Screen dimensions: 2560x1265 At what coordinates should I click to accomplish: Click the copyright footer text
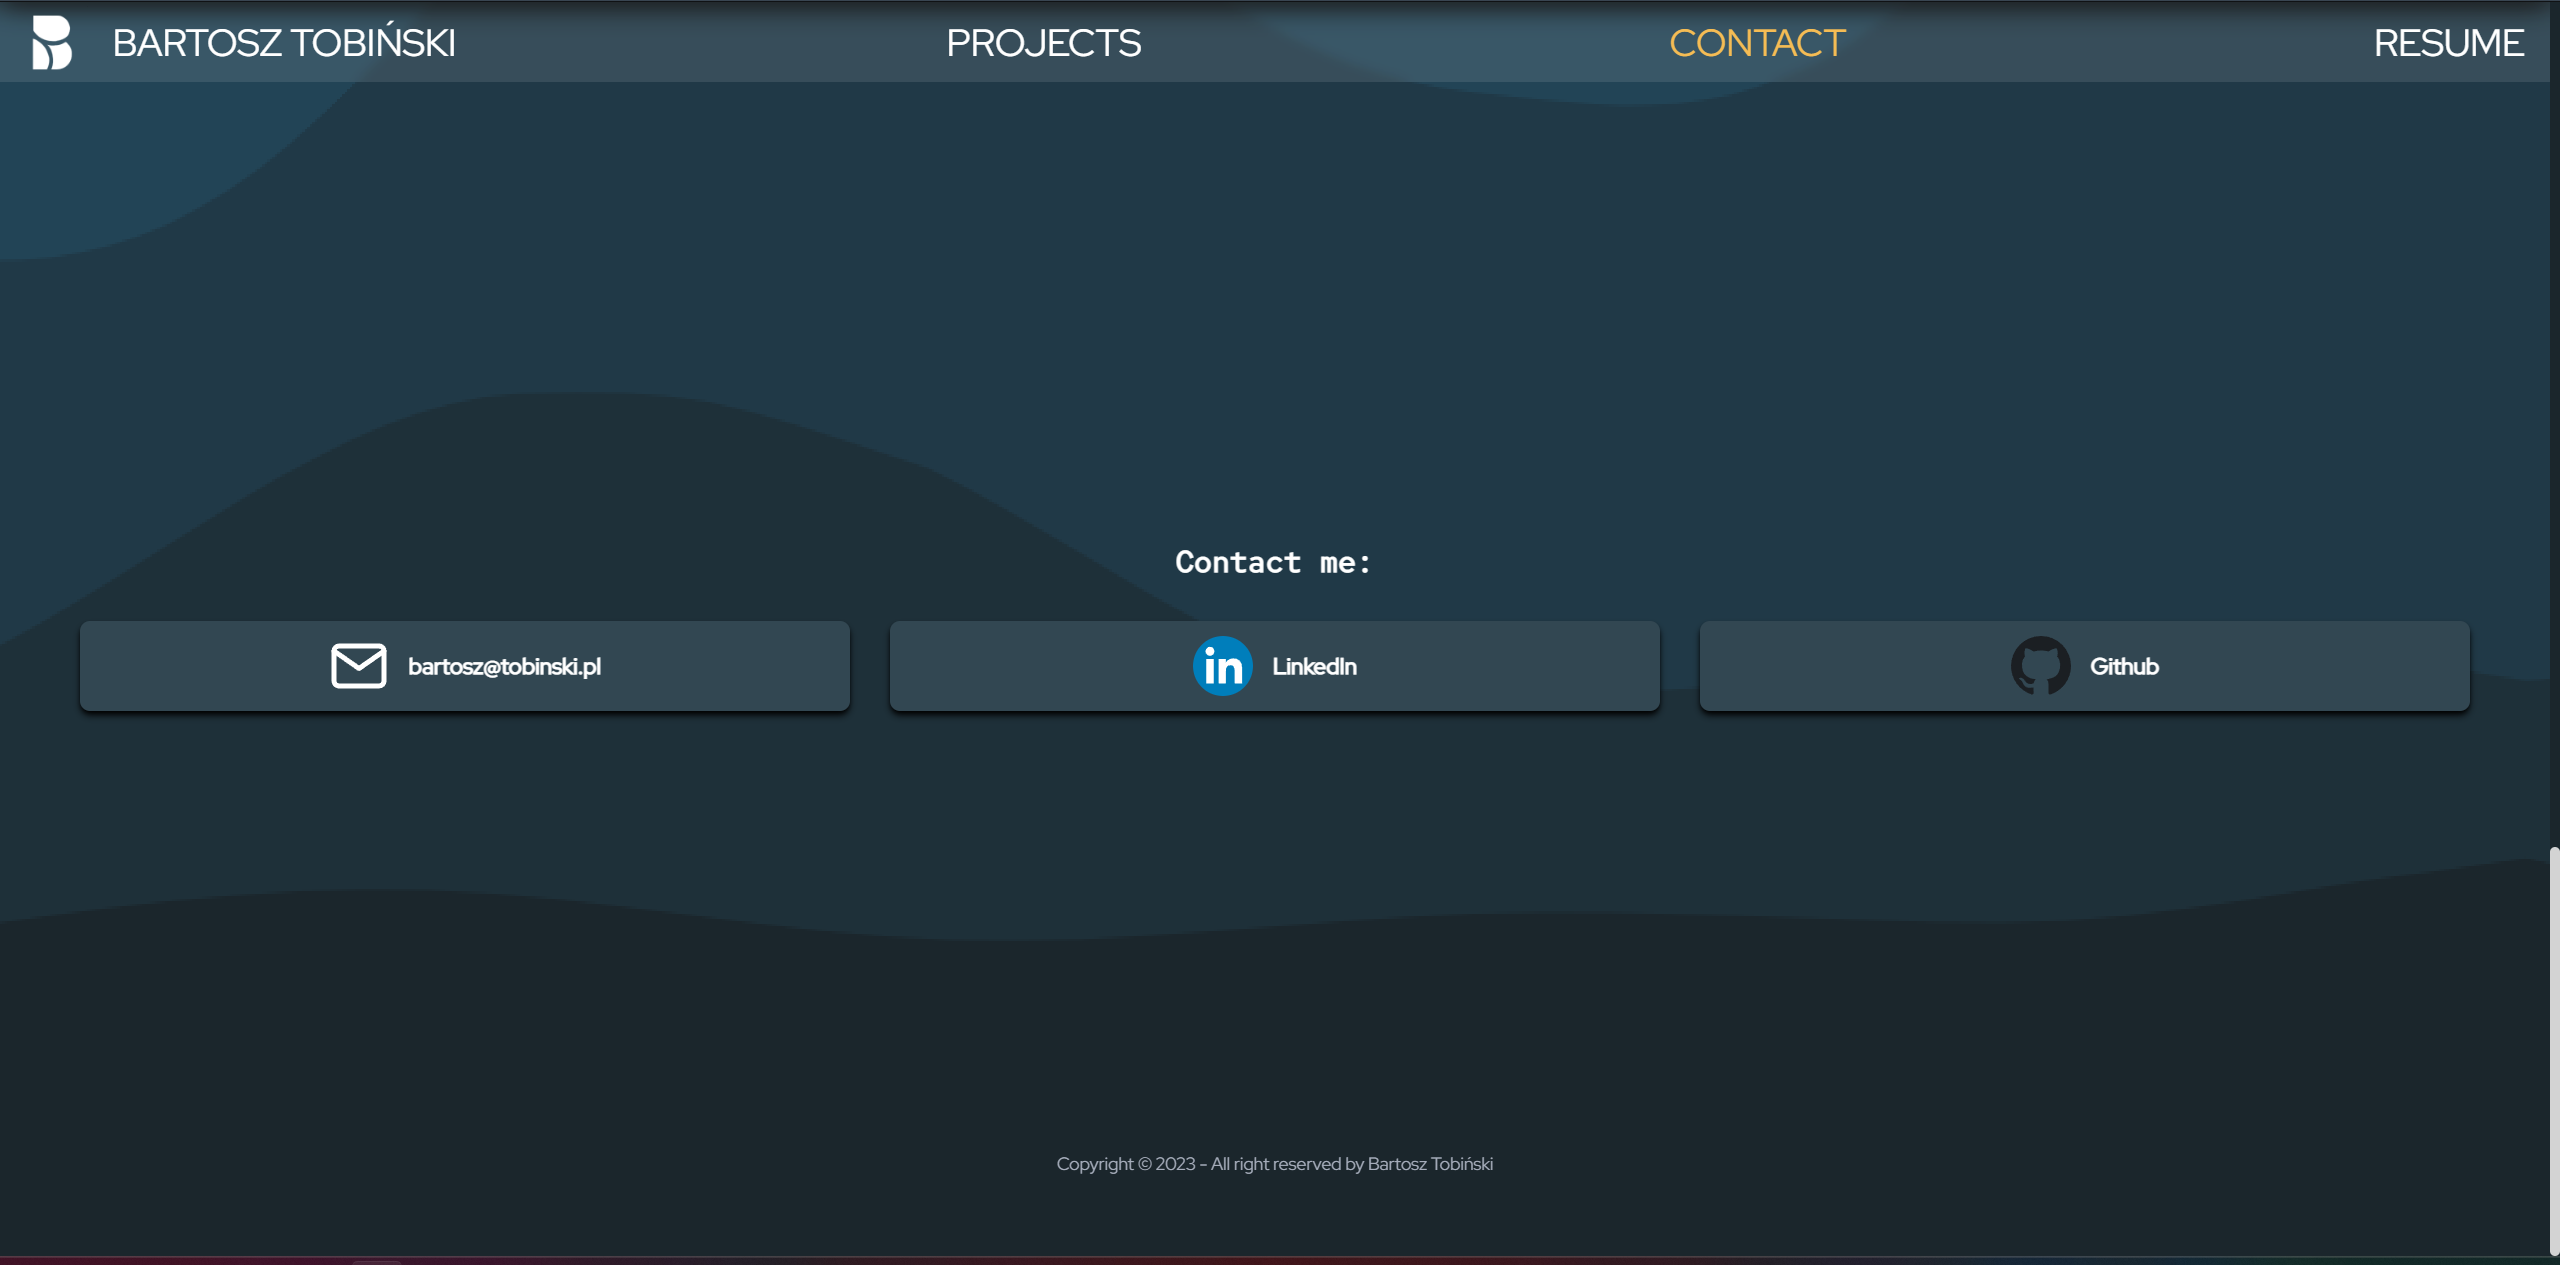1274,1164
